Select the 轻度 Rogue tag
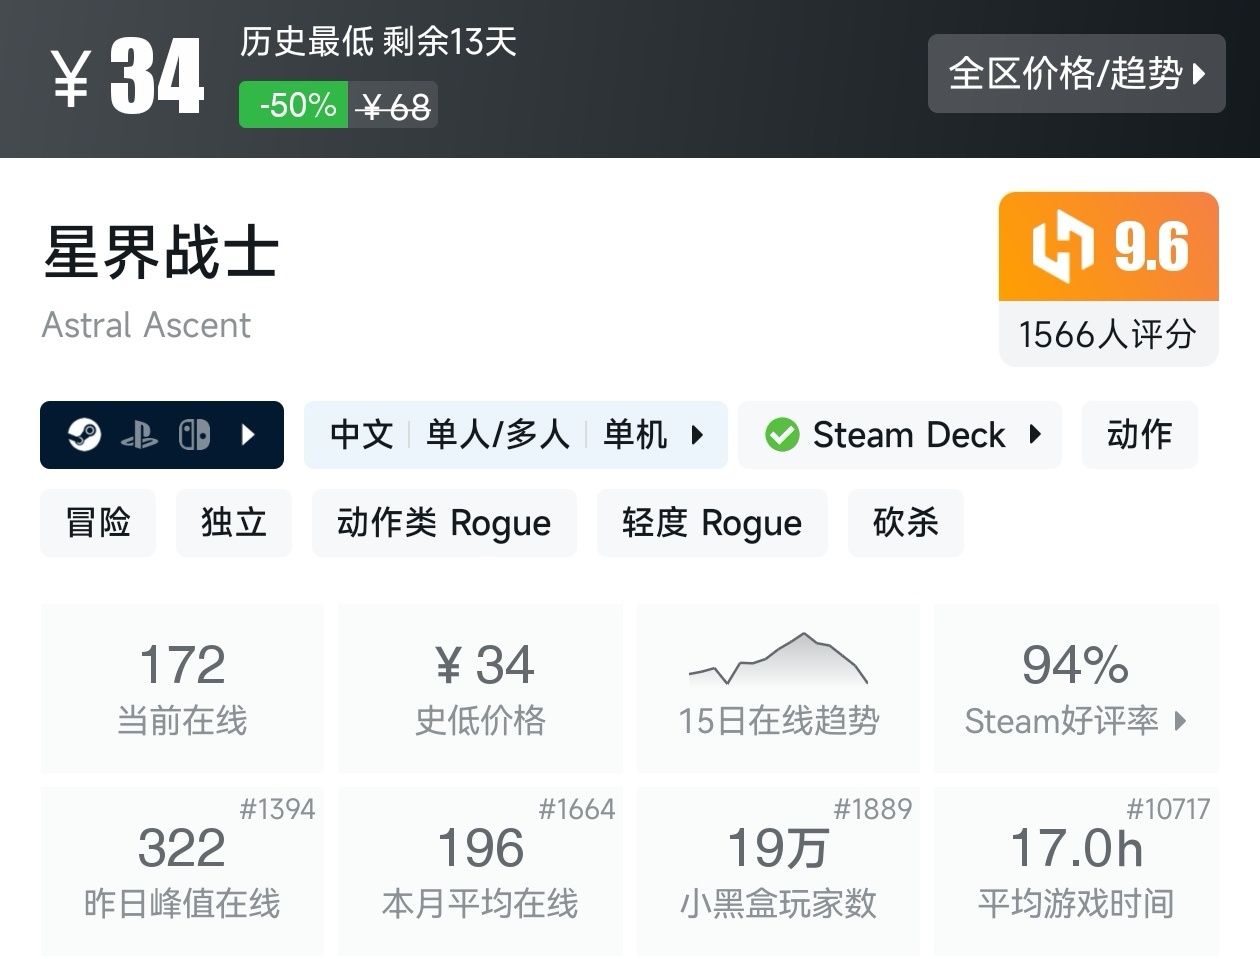The width and height of the screenshot is (1260, 959). pos(712,523)
